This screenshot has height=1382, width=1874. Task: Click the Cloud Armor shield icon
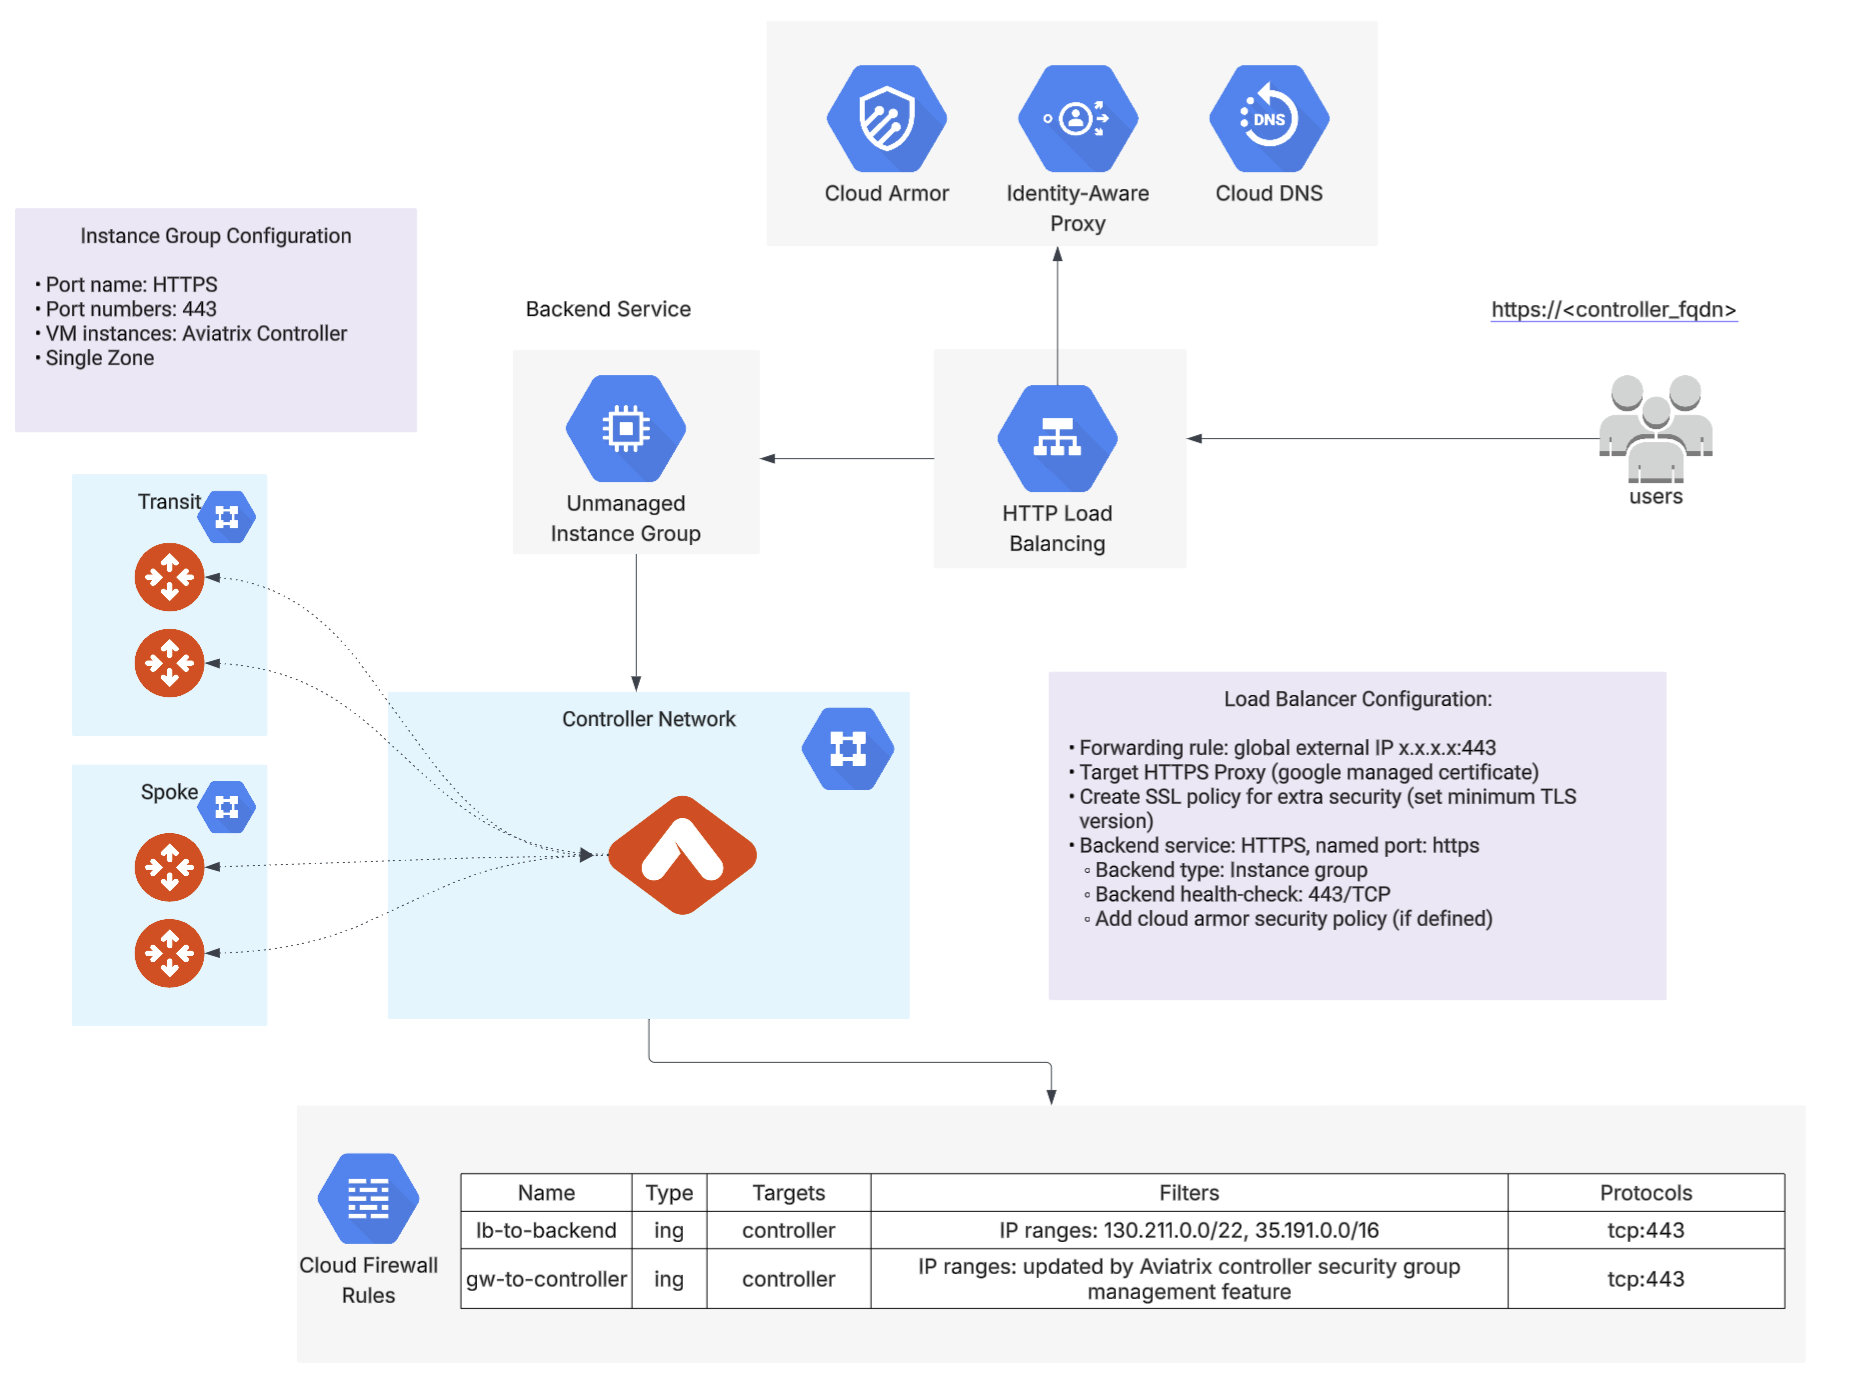(886, 119)
